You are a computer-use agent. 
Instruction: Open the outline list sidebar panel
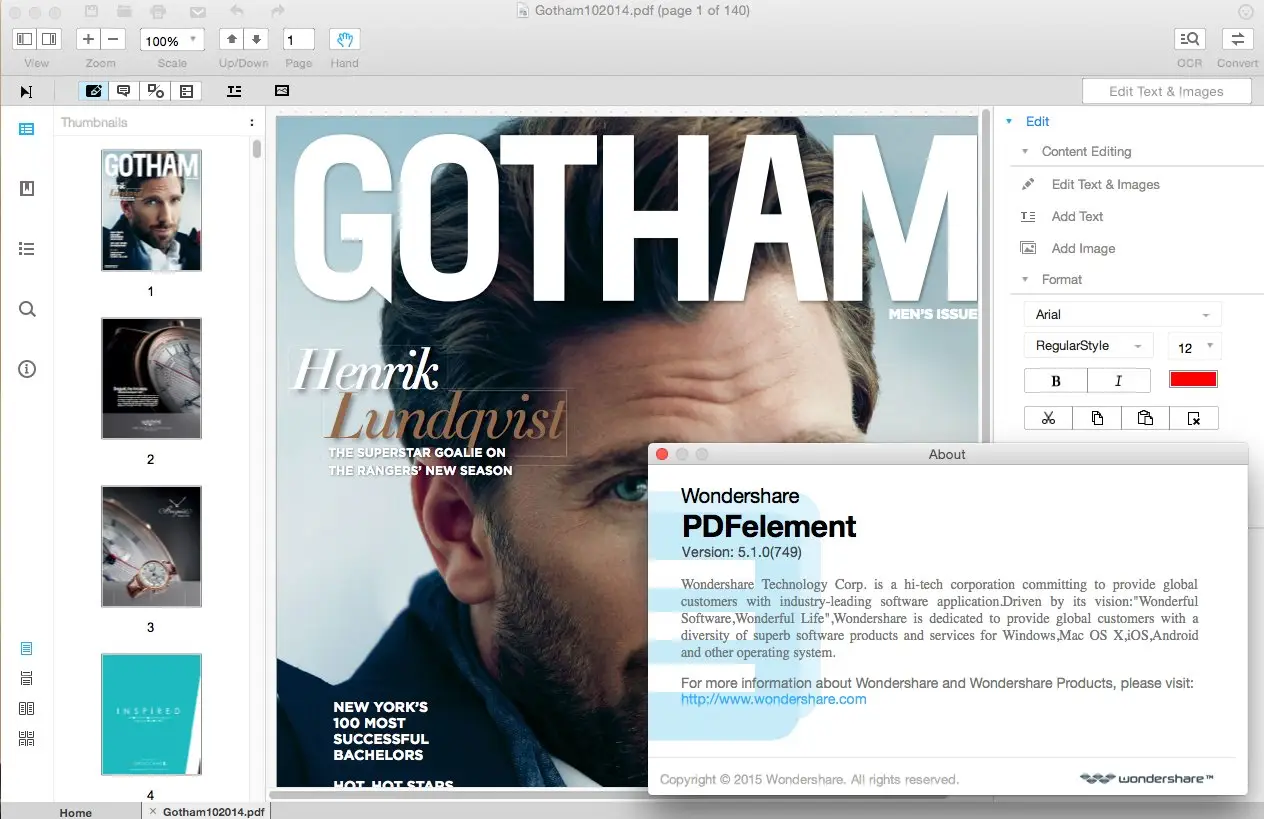click(27, 248)
